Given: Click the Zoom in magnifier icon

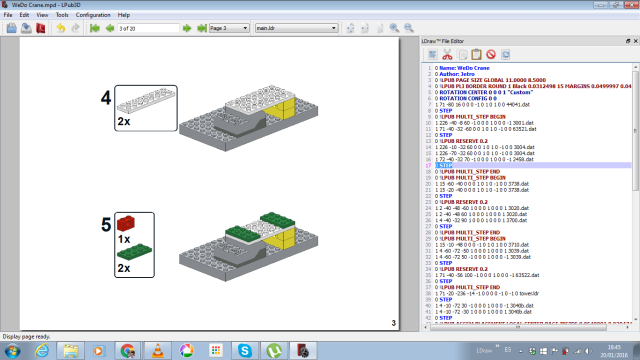Looking at the screenshot, I should (394, 28).
